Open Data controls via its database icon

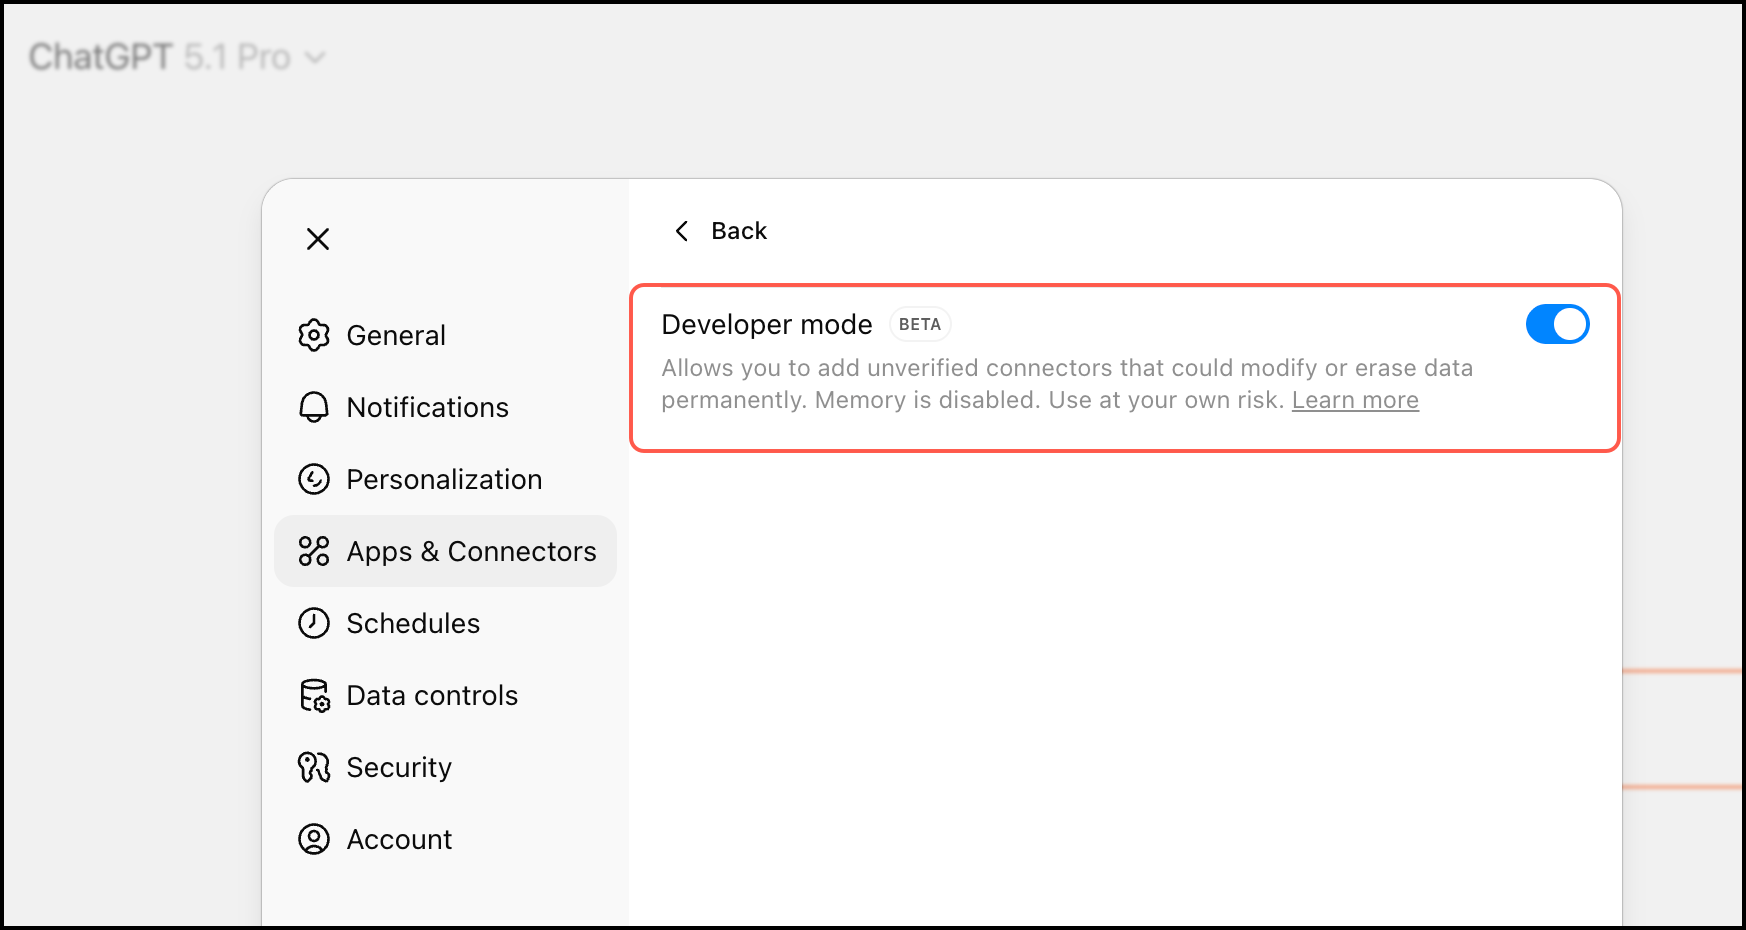(x=314, y=695)
